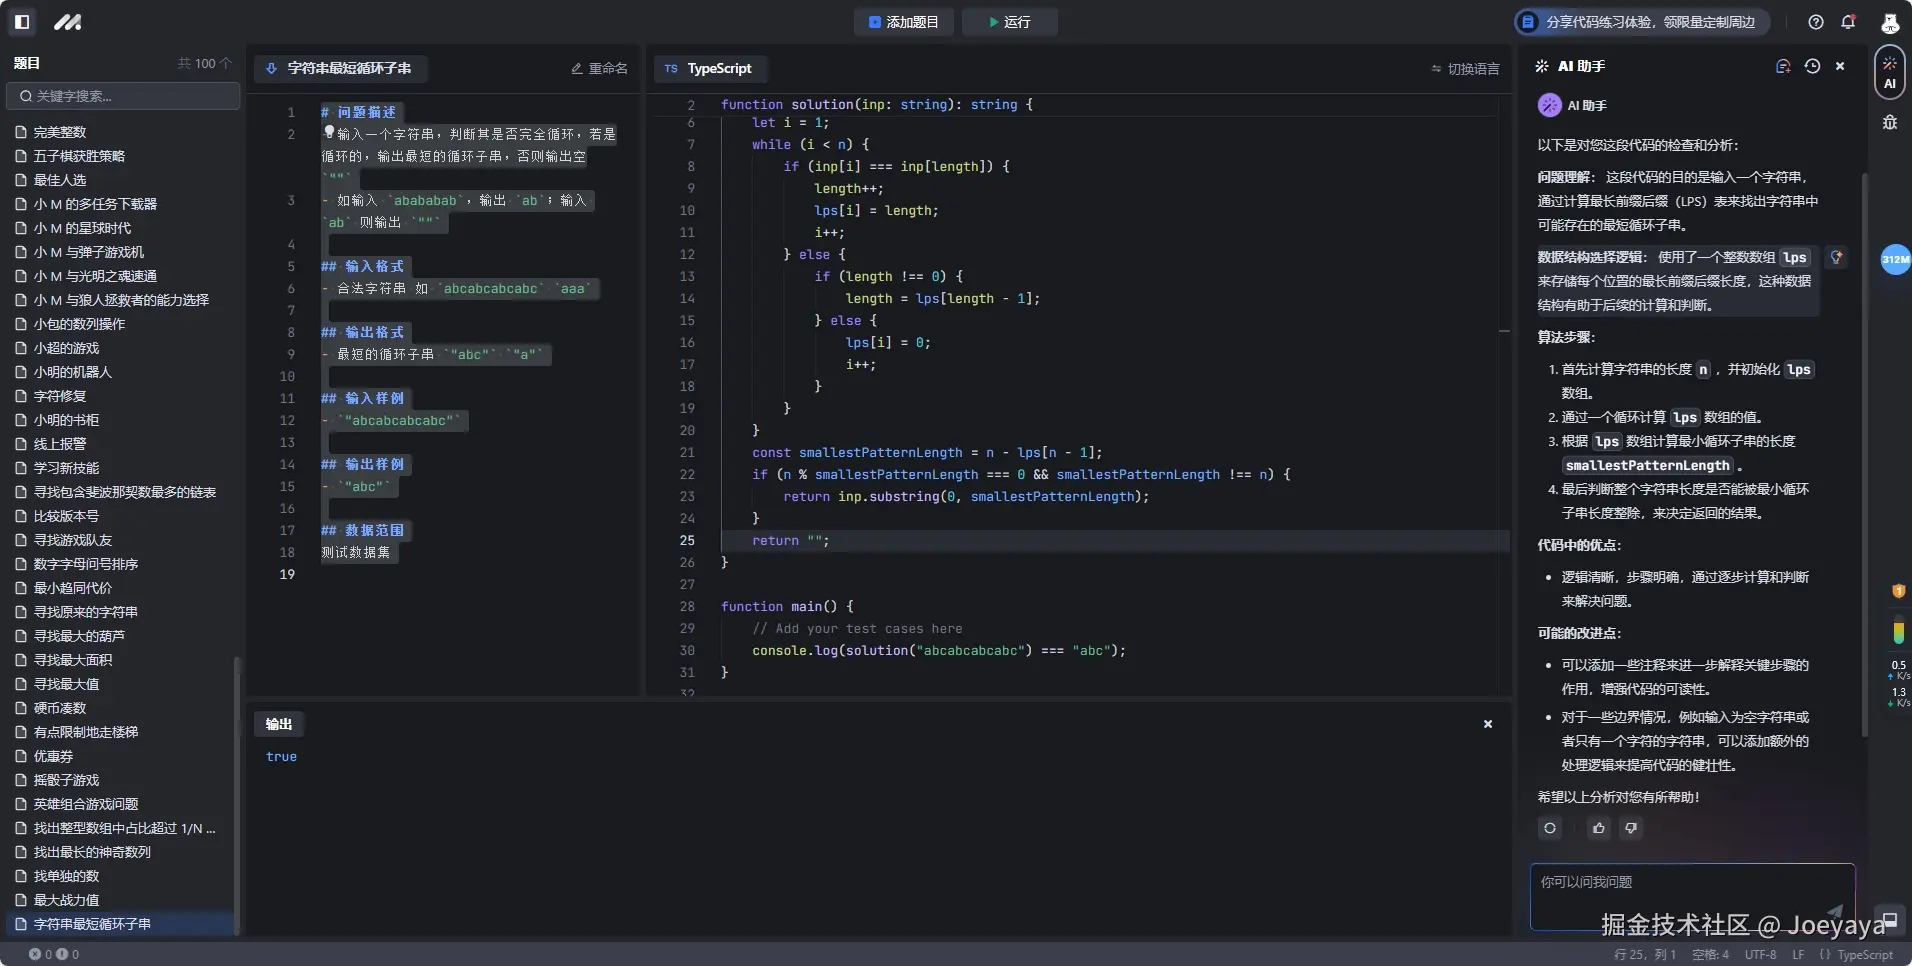Click the 运行 run button
Image resolution: width=1912 pixels, height=966 pixels.
pyautogui.click(x=1009, y=22)
